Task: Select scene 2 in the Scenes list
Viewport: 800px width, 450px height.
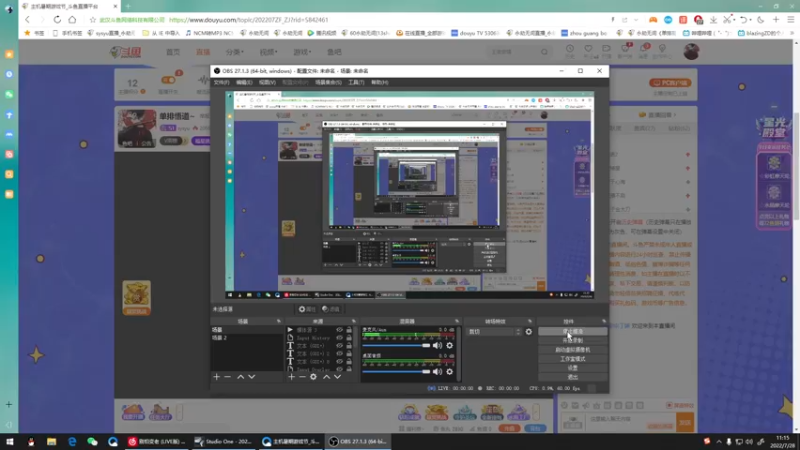Action: [x=247, y=338]
